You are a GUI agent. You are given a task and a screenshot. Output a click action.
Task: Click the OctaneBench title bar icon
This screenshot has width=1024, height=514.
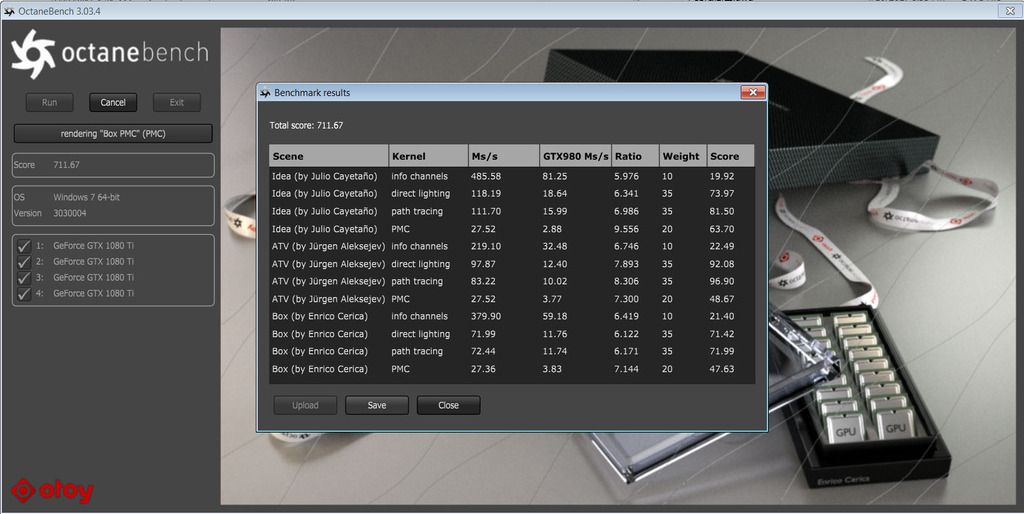[9, 11]
